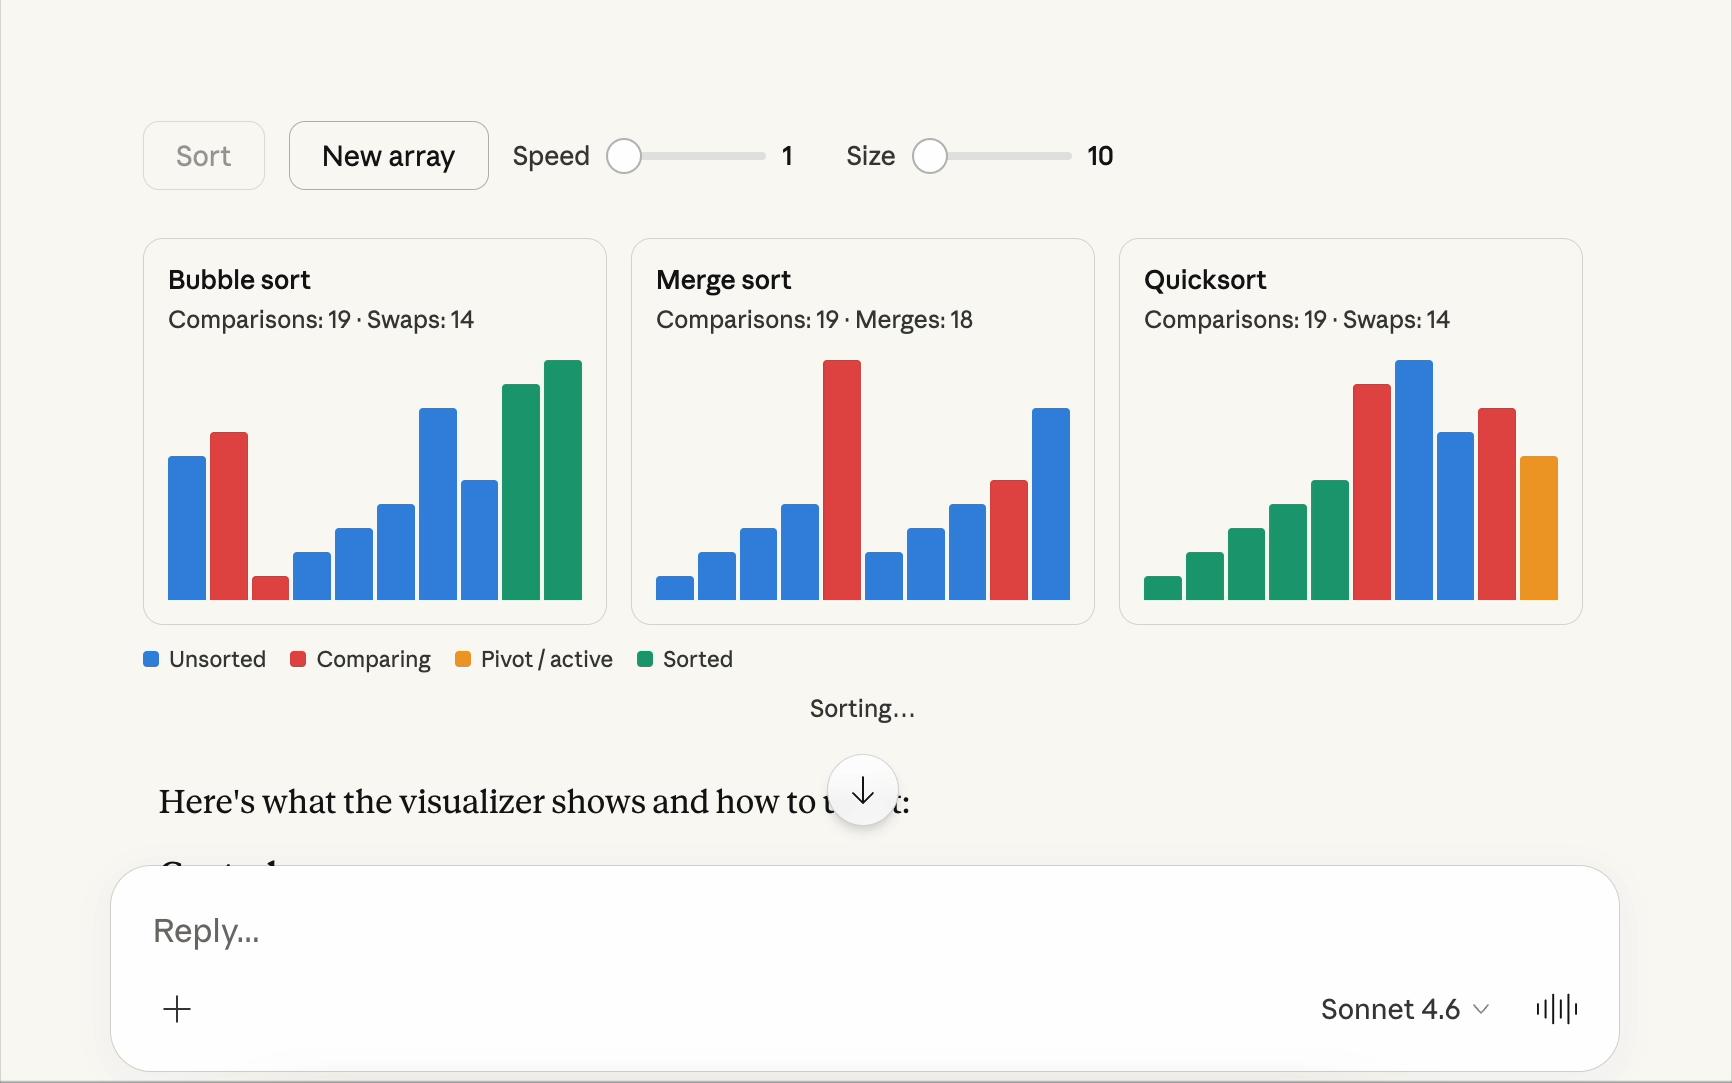Click the tallest red bar in Merge sort
Image resolution: width=1732 pixels, height=1083 pixels.
click(842, 480)
